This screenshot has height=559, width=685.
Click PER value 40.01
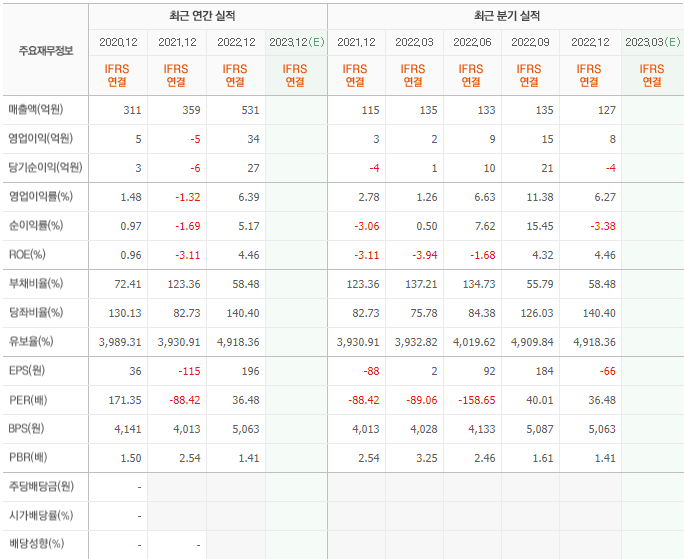click(x=540, y=400)
